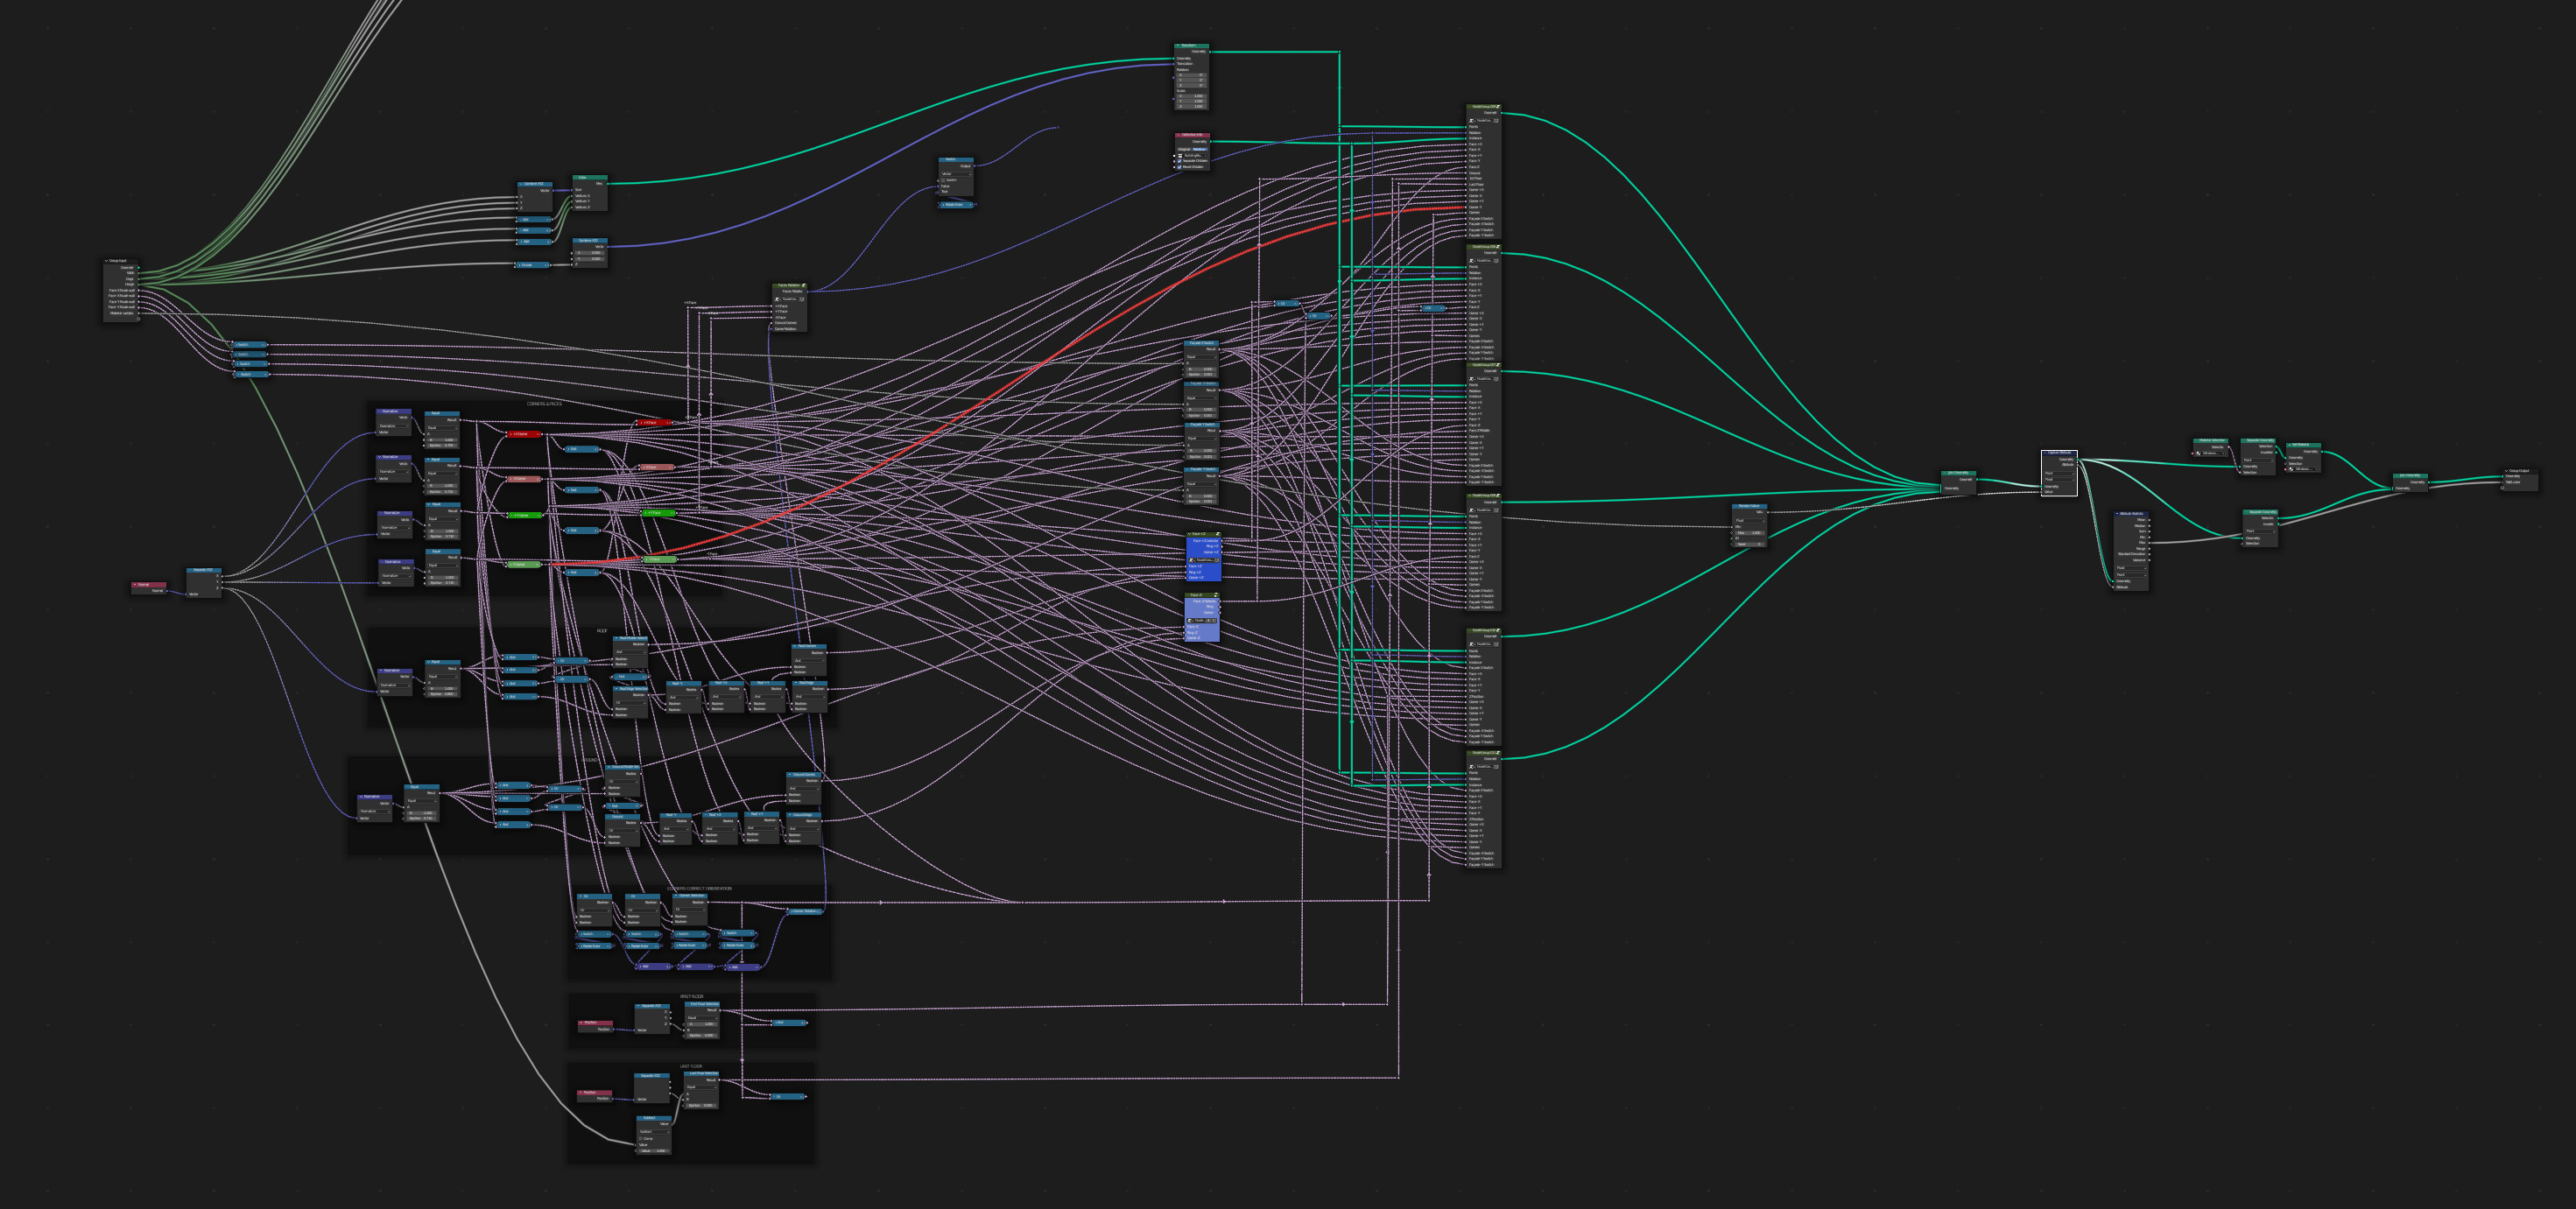Image resolution: width=2576 pixels, height=1209 pixels.
Task: Select the Set Material node header
Action: click(2304, 446)
